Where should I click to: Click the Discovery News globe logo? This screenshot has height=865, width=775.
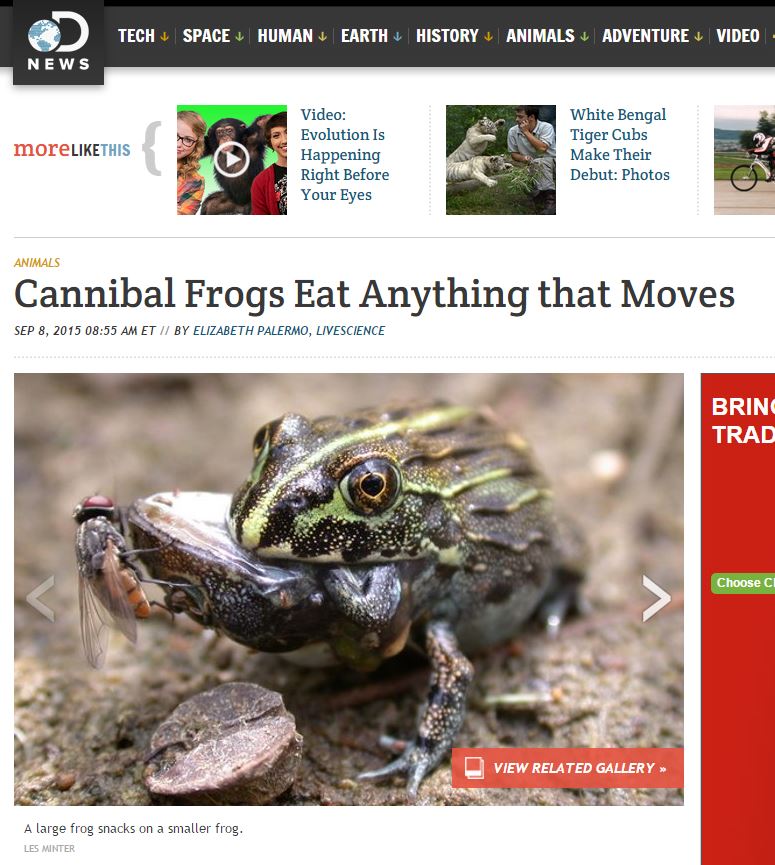pos(58,42)
